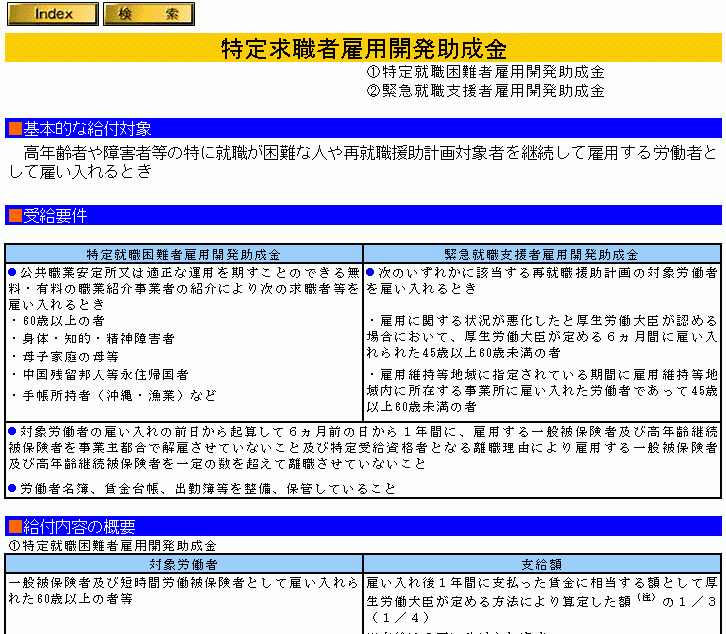
Task: Click the orange square beside 基本的な給付対象
Action: coord(14,128)
